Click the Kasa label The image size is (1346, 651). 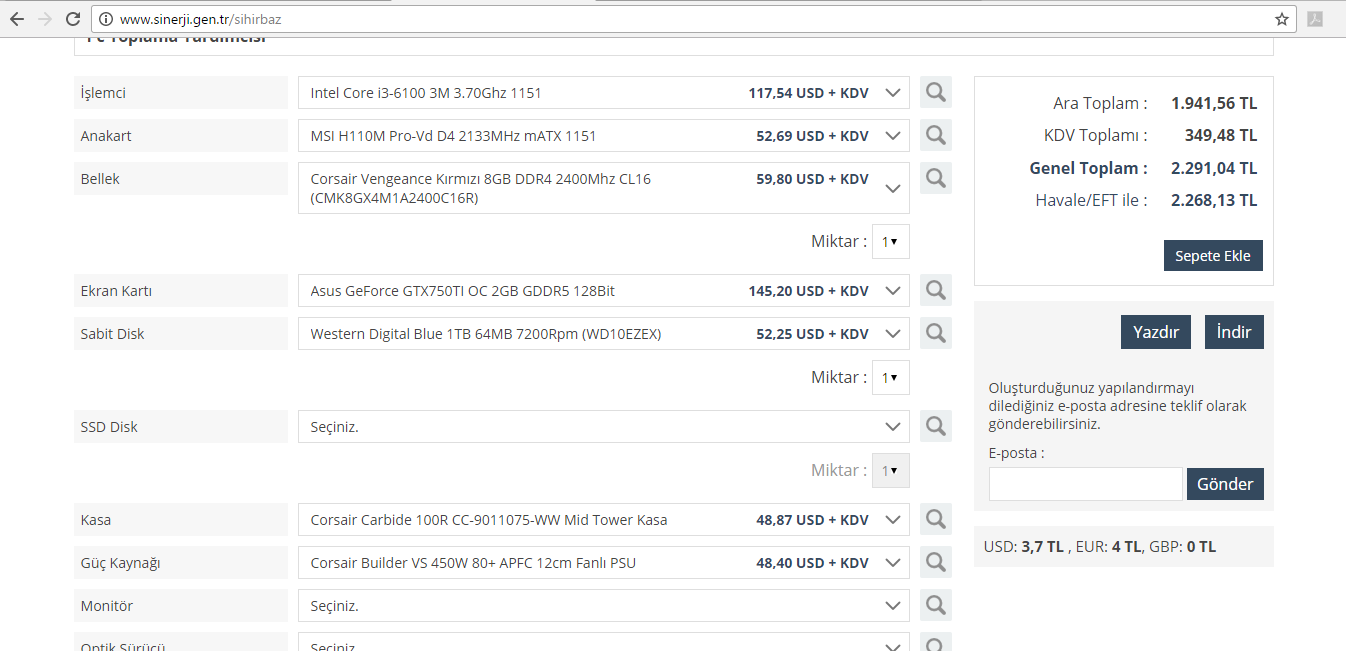[96, 520]
